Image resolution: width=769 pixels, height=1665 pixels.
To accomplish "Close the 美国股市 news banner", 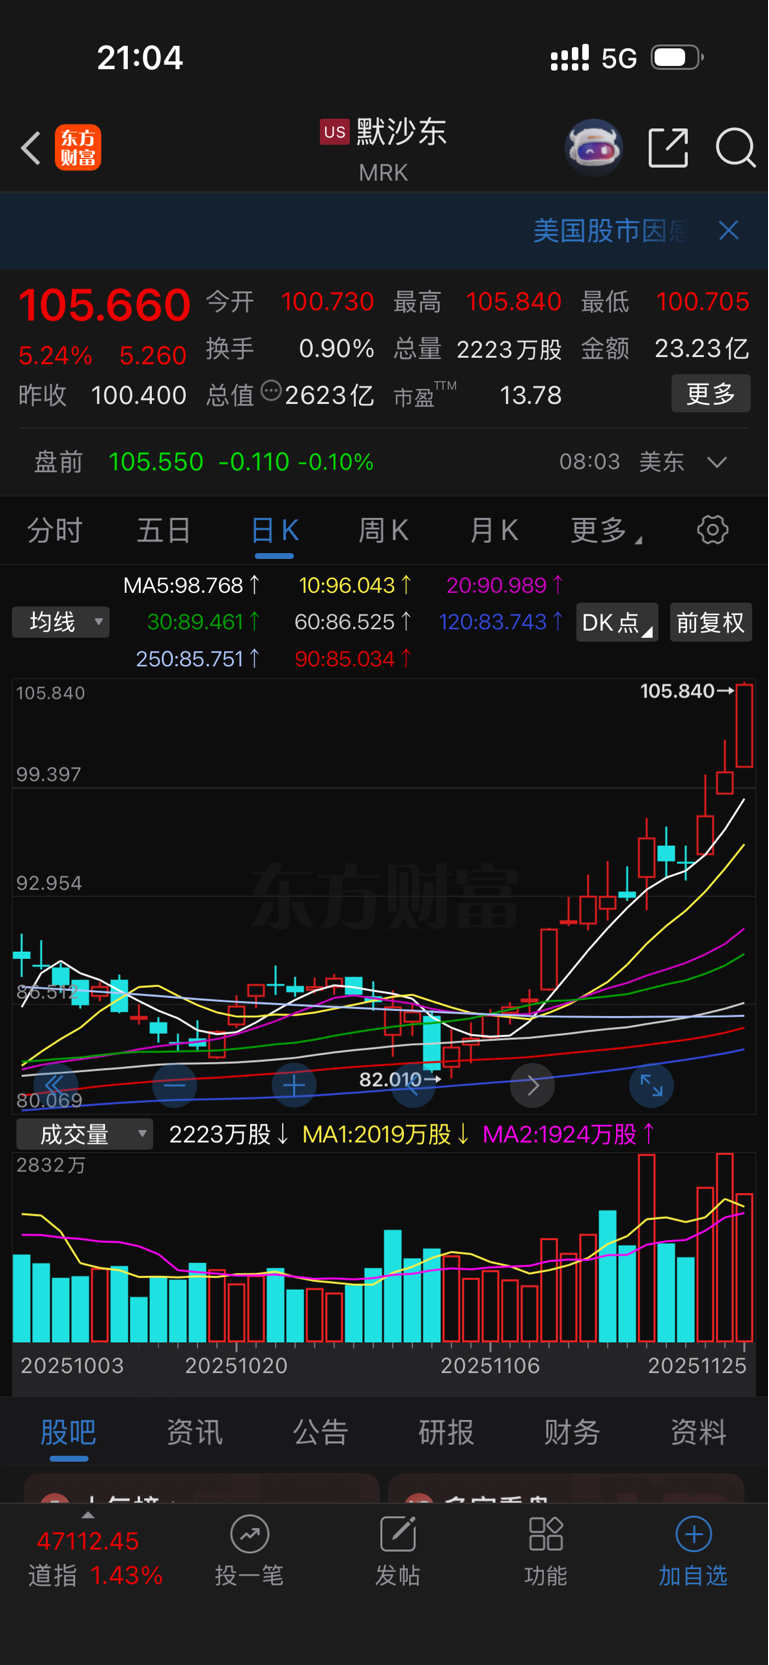I will (729, 230).
